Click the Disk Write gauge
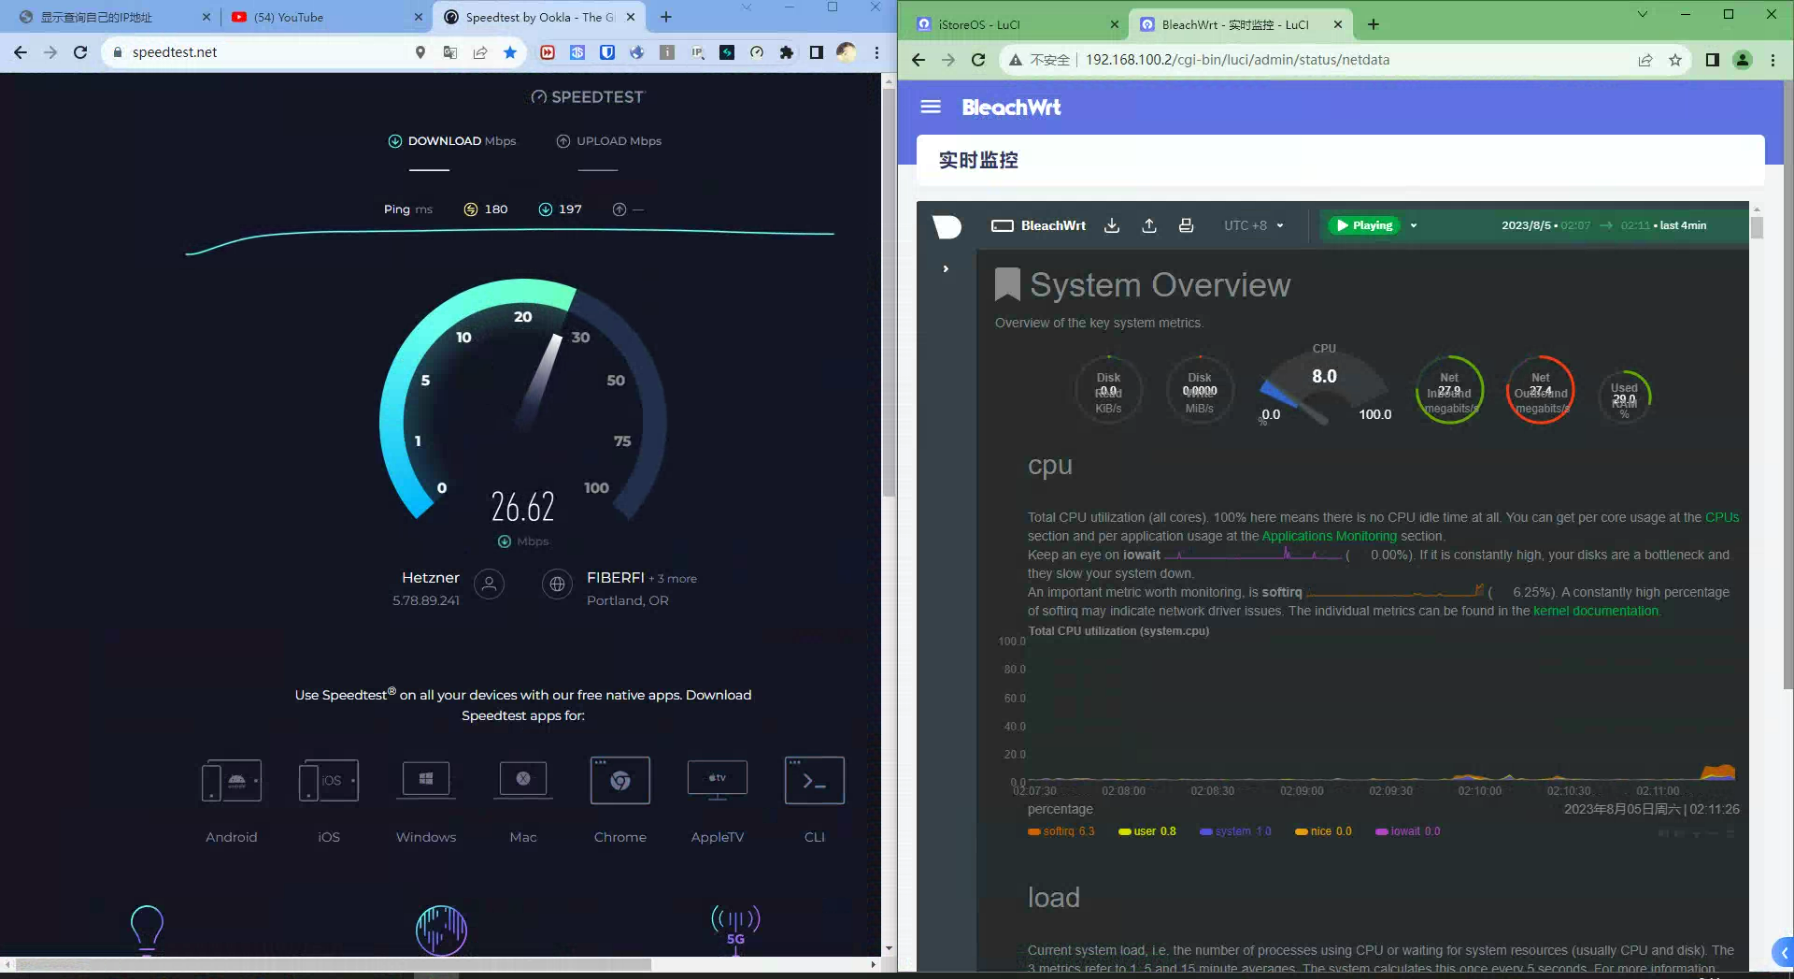 [x=1199, y=392]
